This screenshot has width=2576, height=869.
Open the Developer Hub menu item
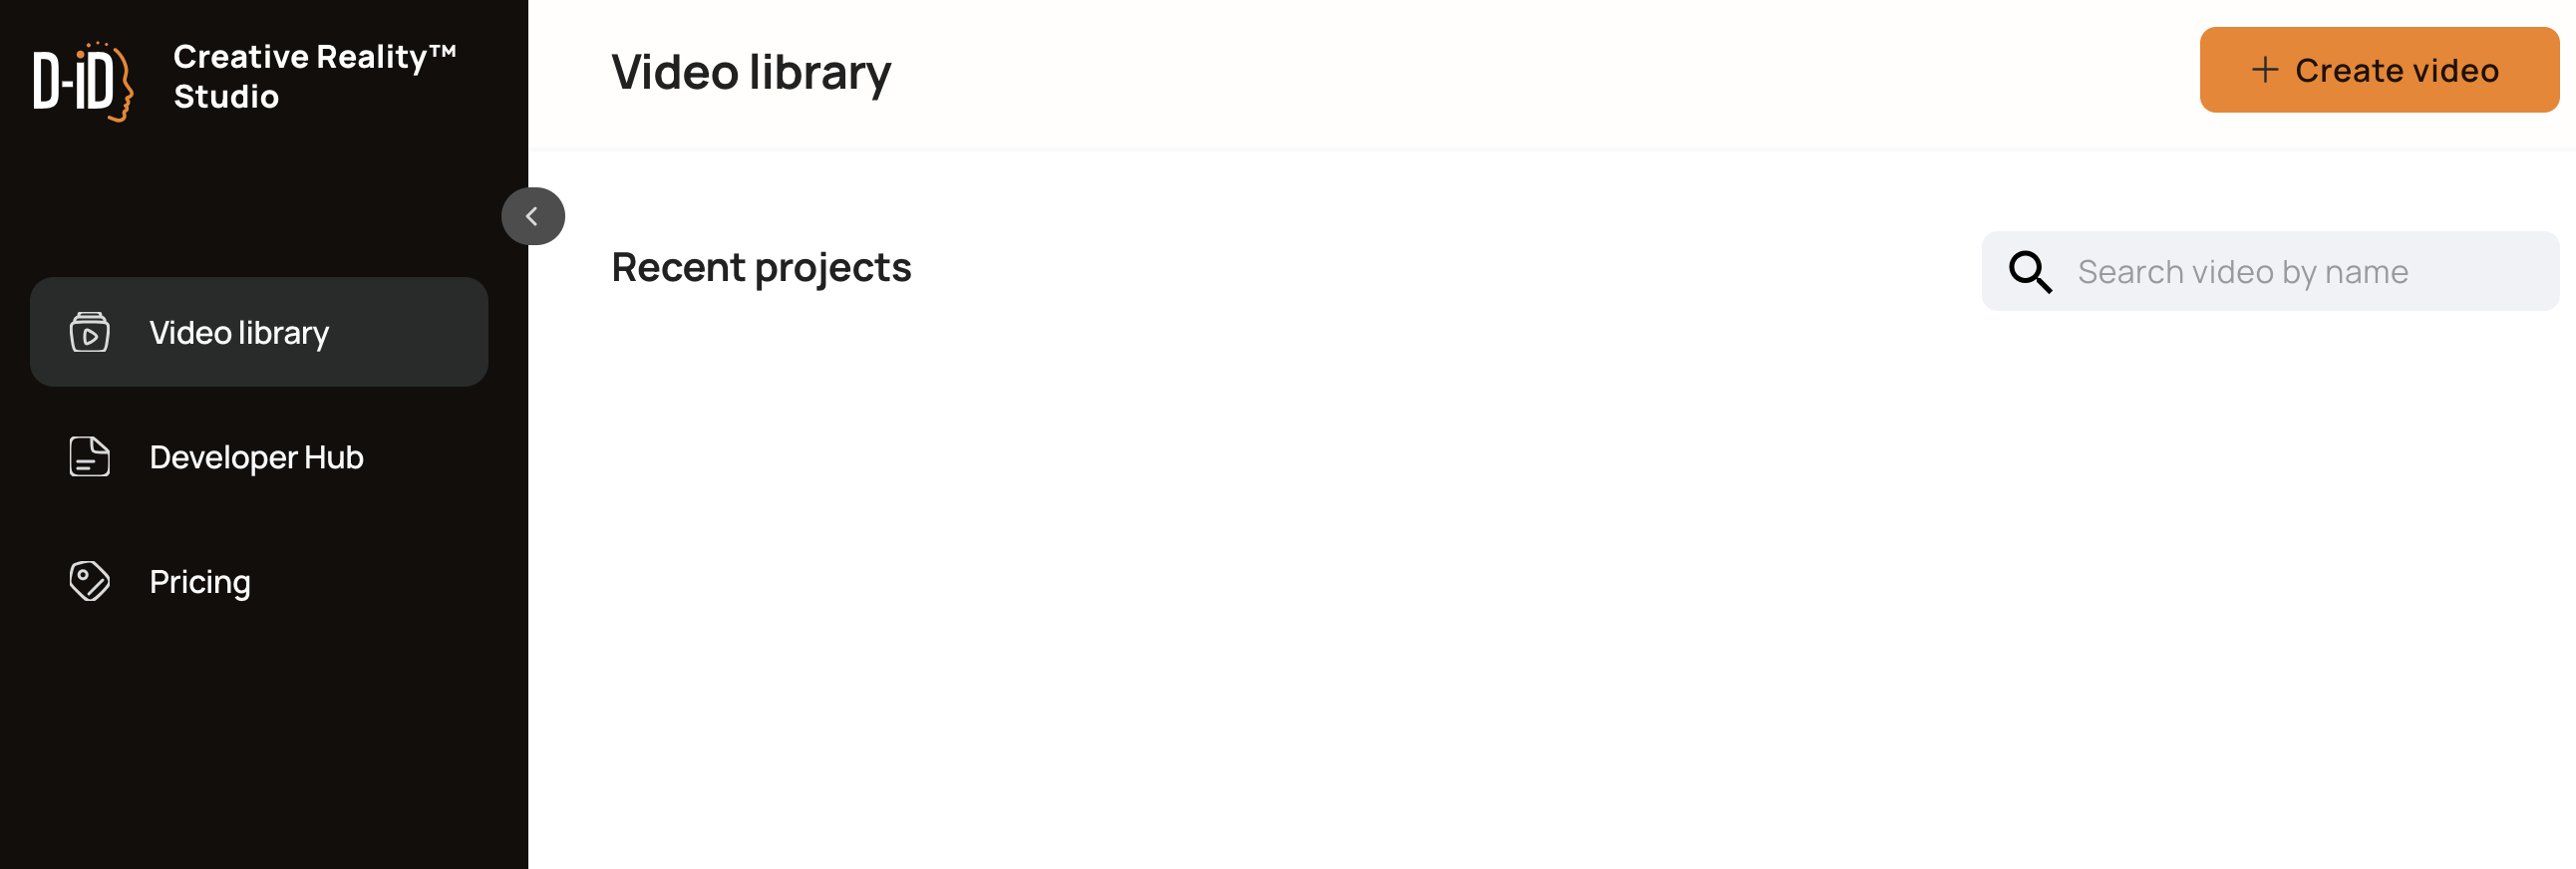[x=256, y=457]
